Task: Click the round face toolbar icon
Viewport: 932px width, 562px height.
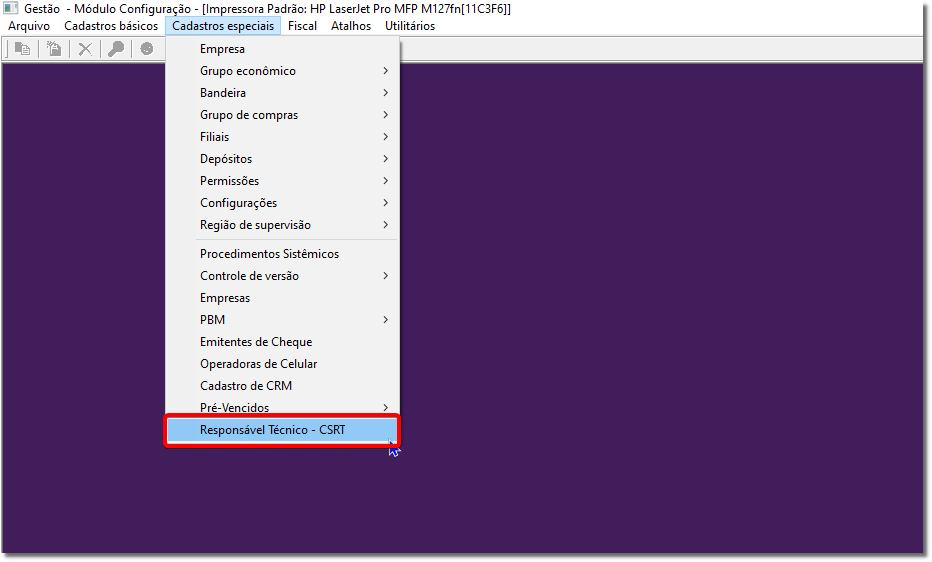Action: (x=147, y=49)
